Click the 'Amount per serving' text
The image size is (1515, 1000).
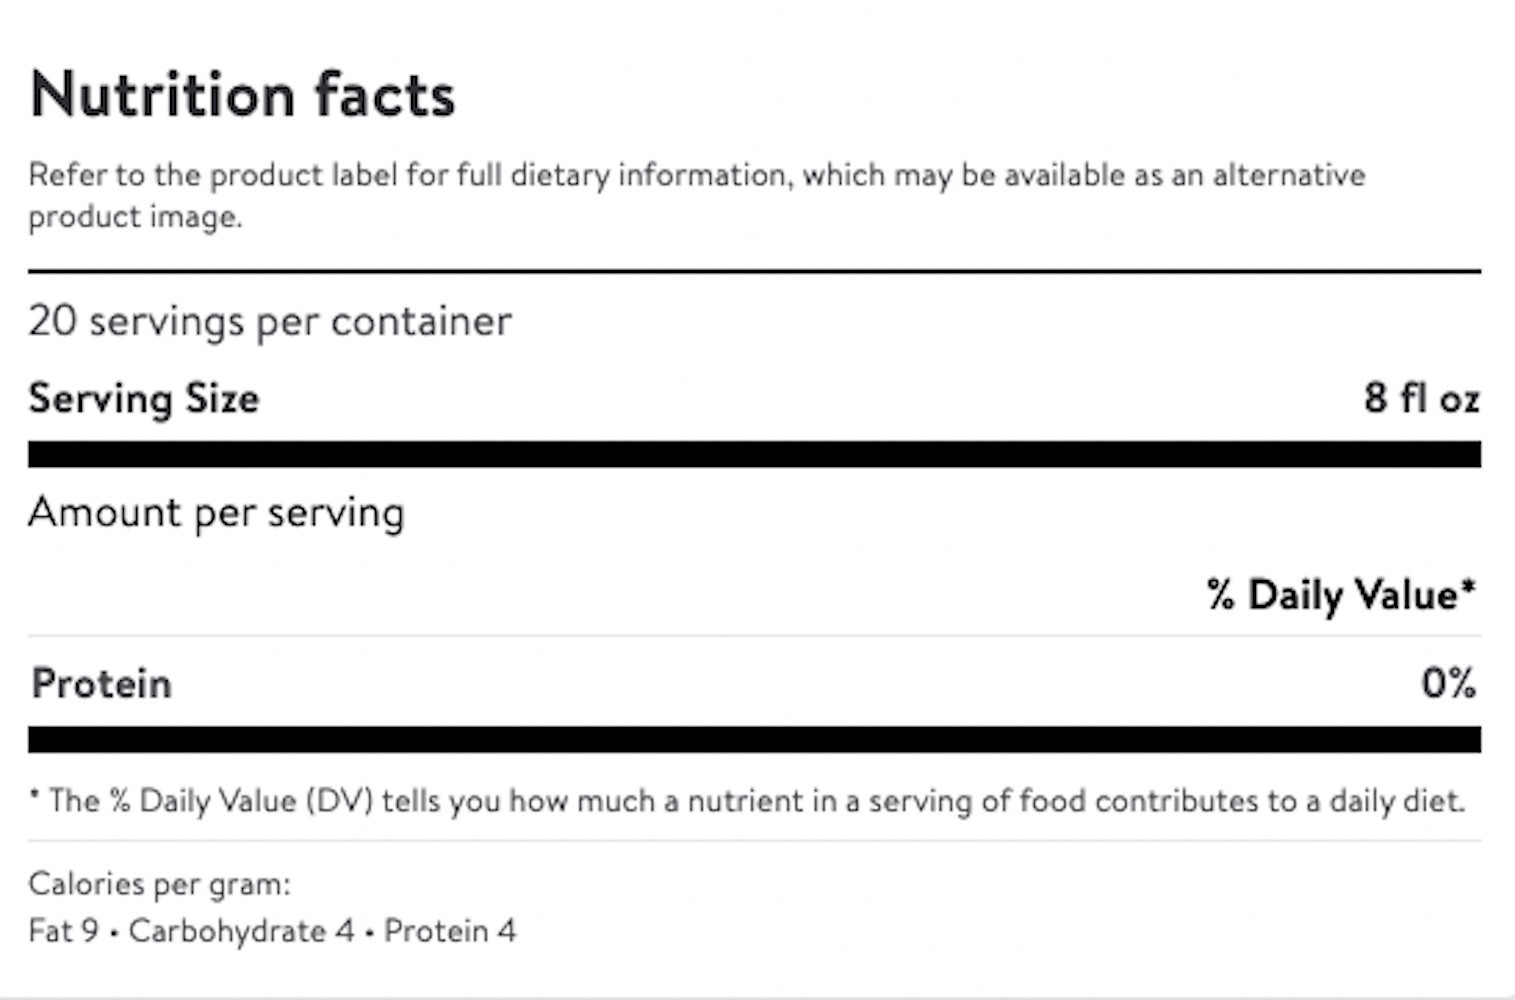216,513
